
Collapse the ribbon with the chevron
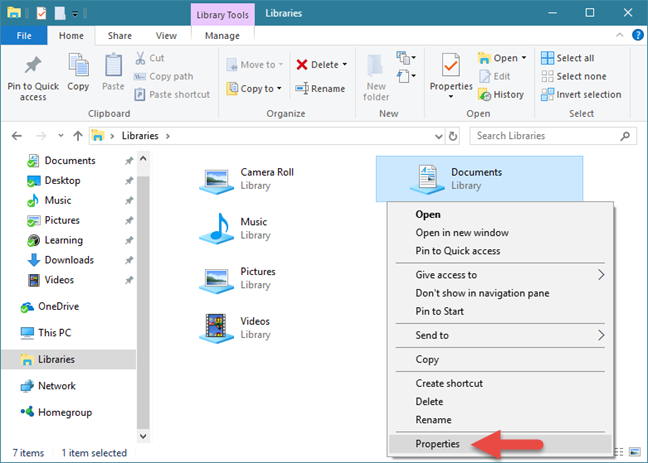(619, 35)
